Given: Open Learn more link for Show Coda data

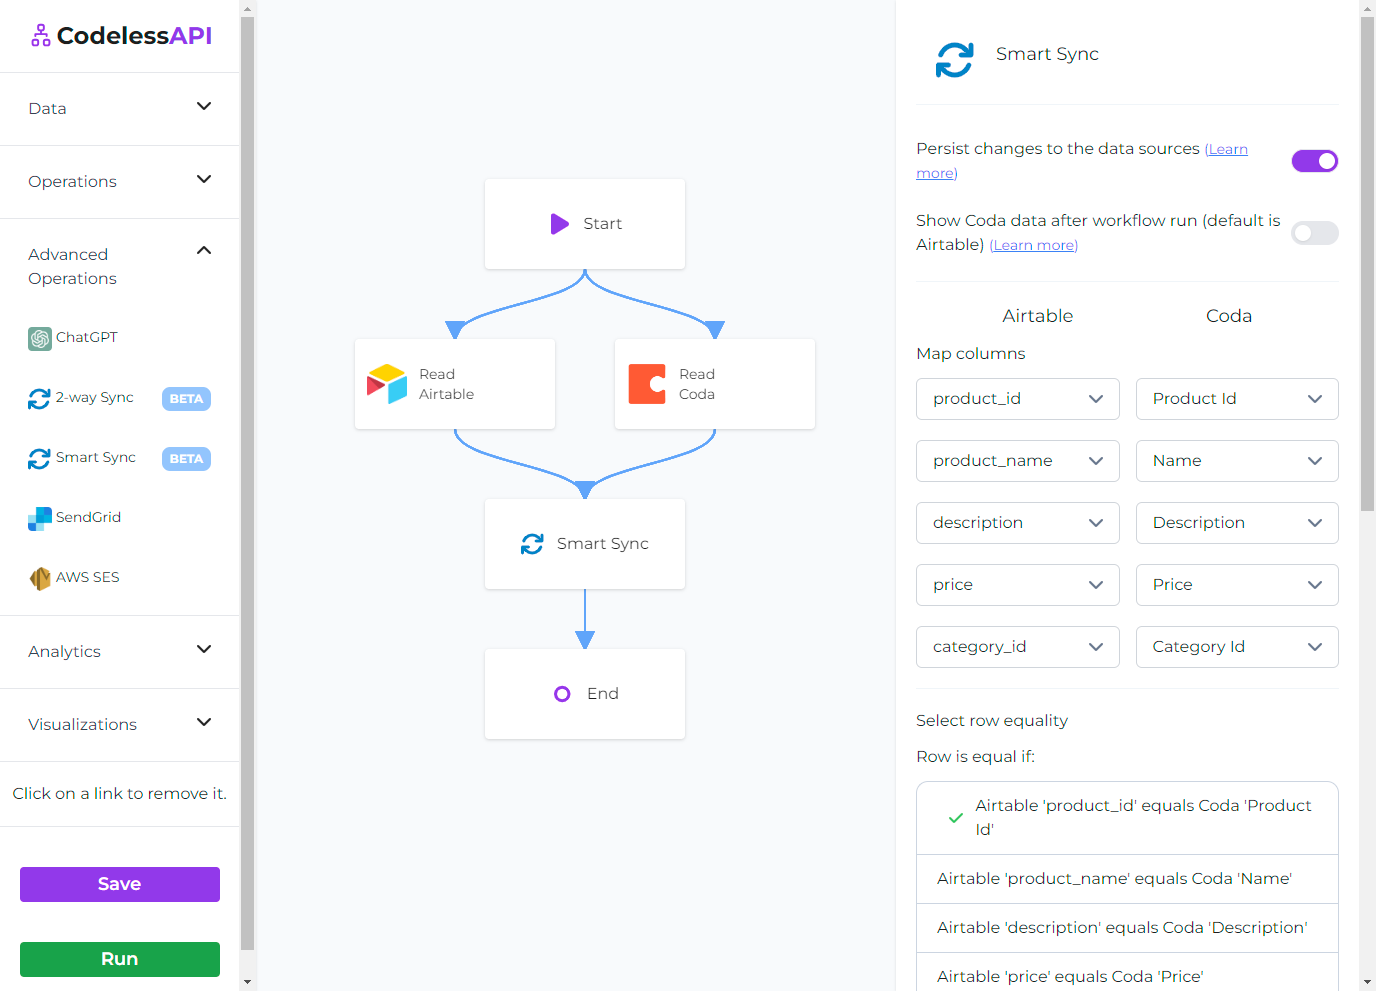Looking at the screenshot, I should click(x=1034, y=246).
